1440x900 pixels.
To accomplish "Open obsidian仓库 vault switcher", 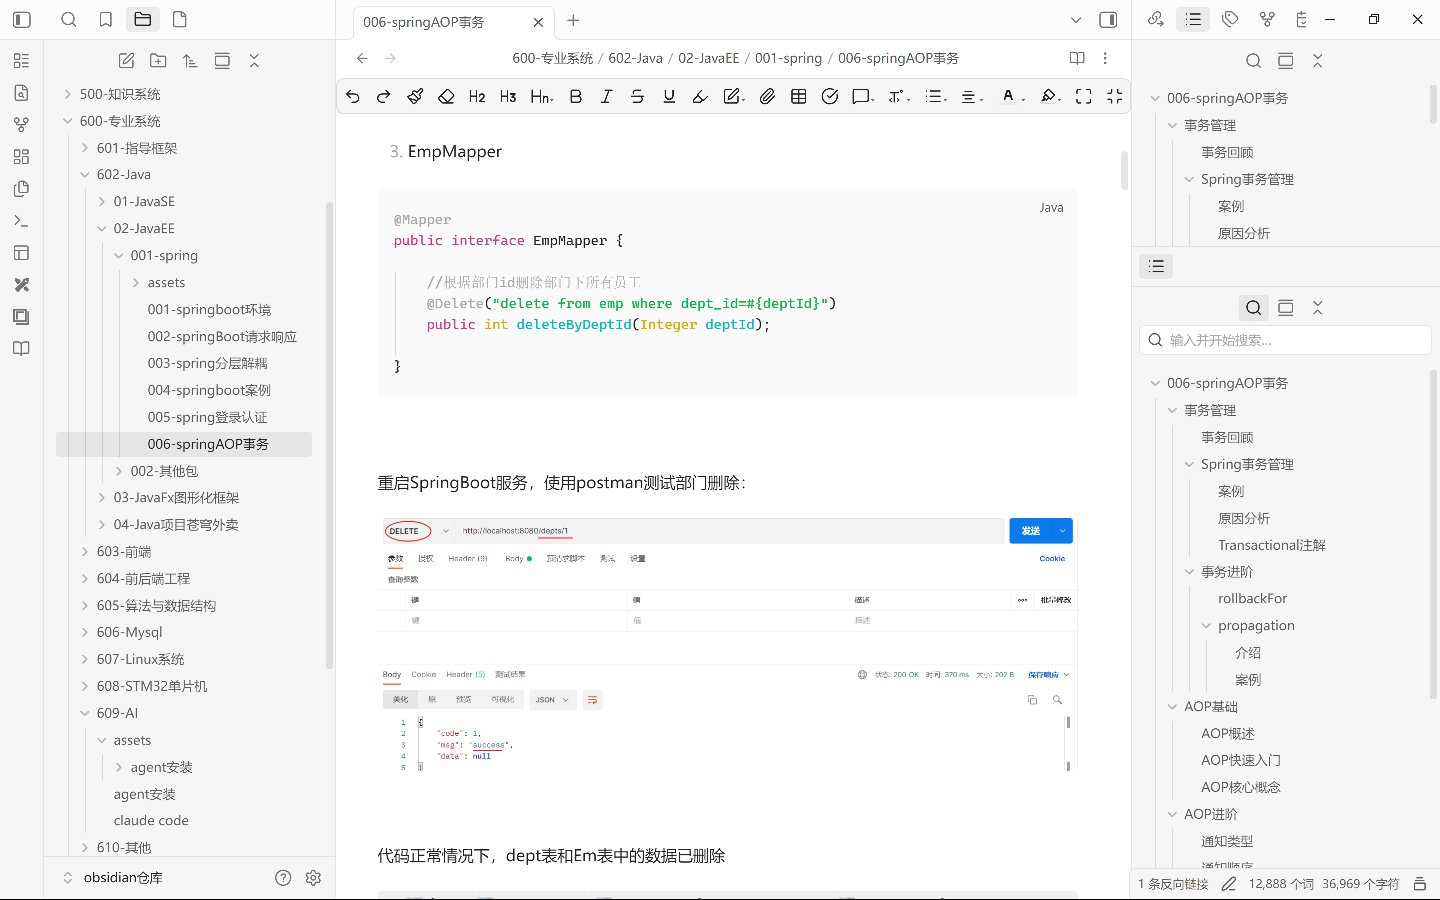I will pos(123,877).
